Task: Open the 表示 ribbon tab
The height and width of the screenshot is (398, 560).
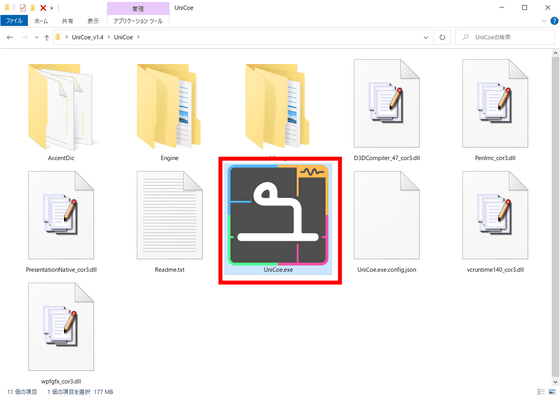Action: point(93,21)
